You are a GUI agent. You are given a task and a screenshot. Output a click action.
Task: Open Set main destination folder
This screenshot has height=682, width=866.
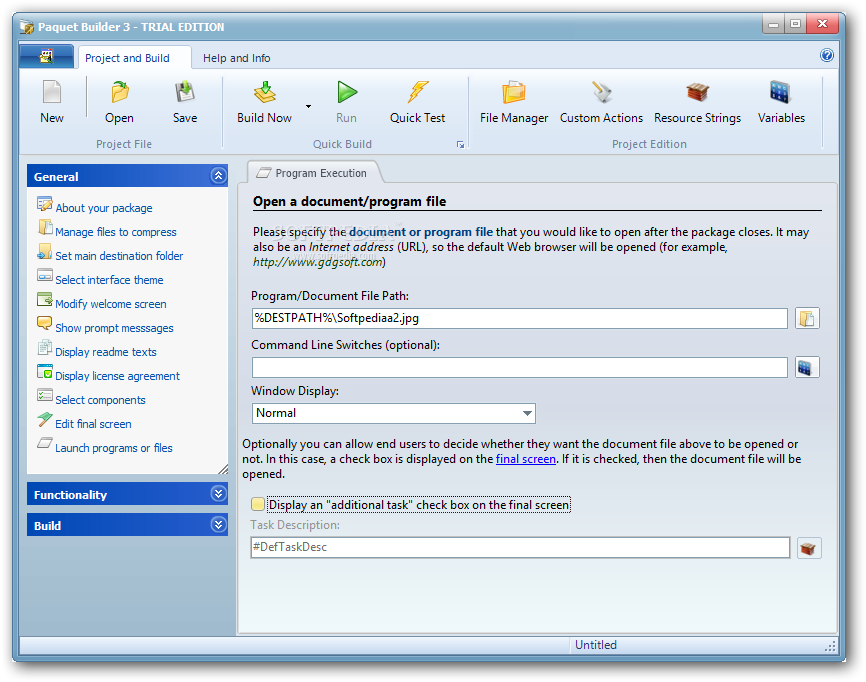119,256
